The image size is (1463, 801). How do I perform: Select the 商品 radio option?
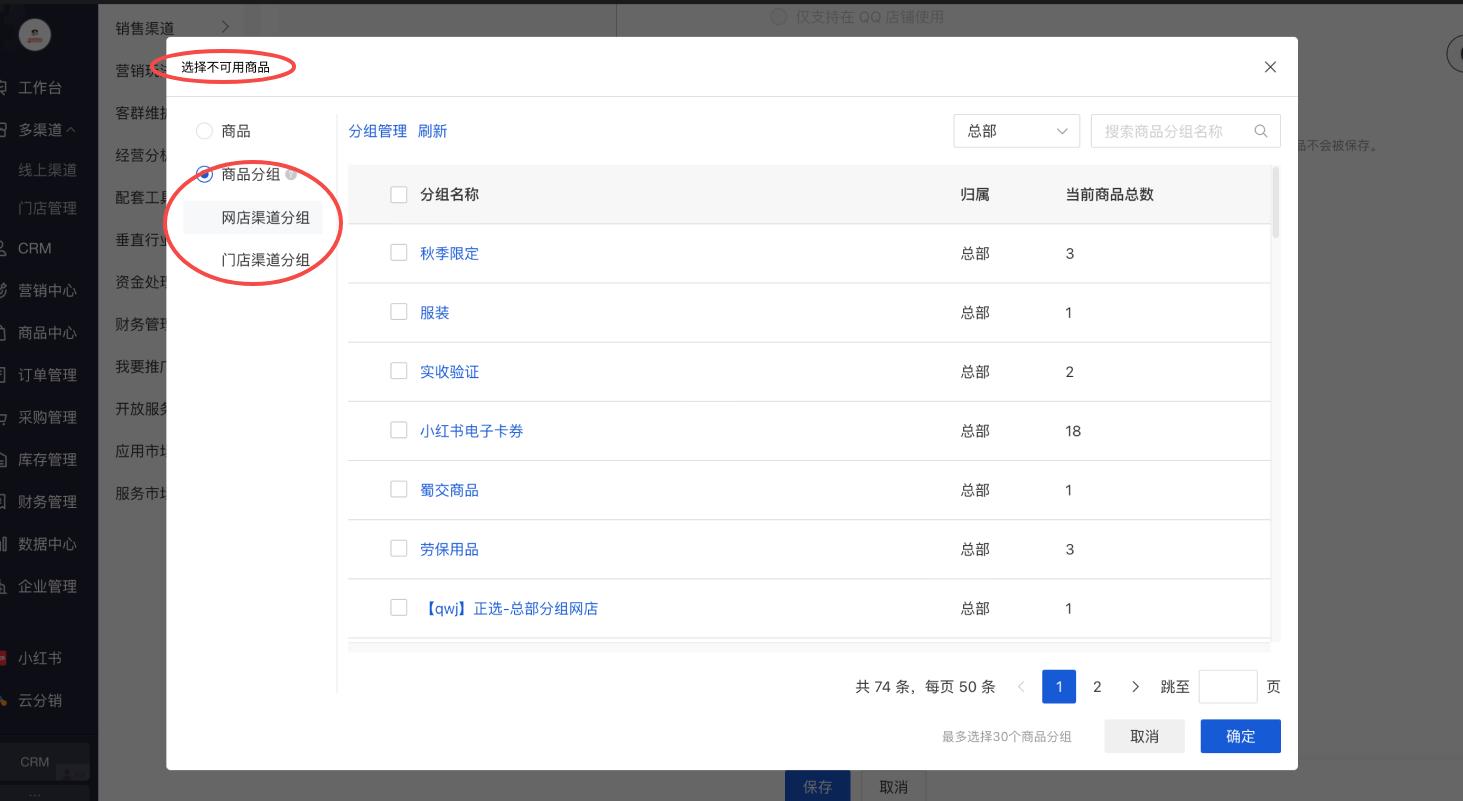tap(205, 131)
